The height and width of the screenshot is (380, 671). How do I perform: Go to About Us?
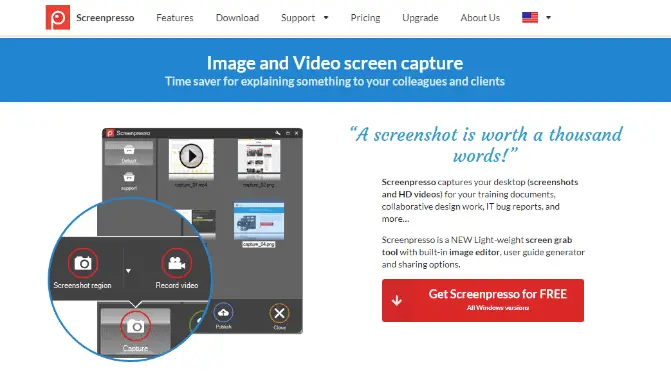point(480,18)
